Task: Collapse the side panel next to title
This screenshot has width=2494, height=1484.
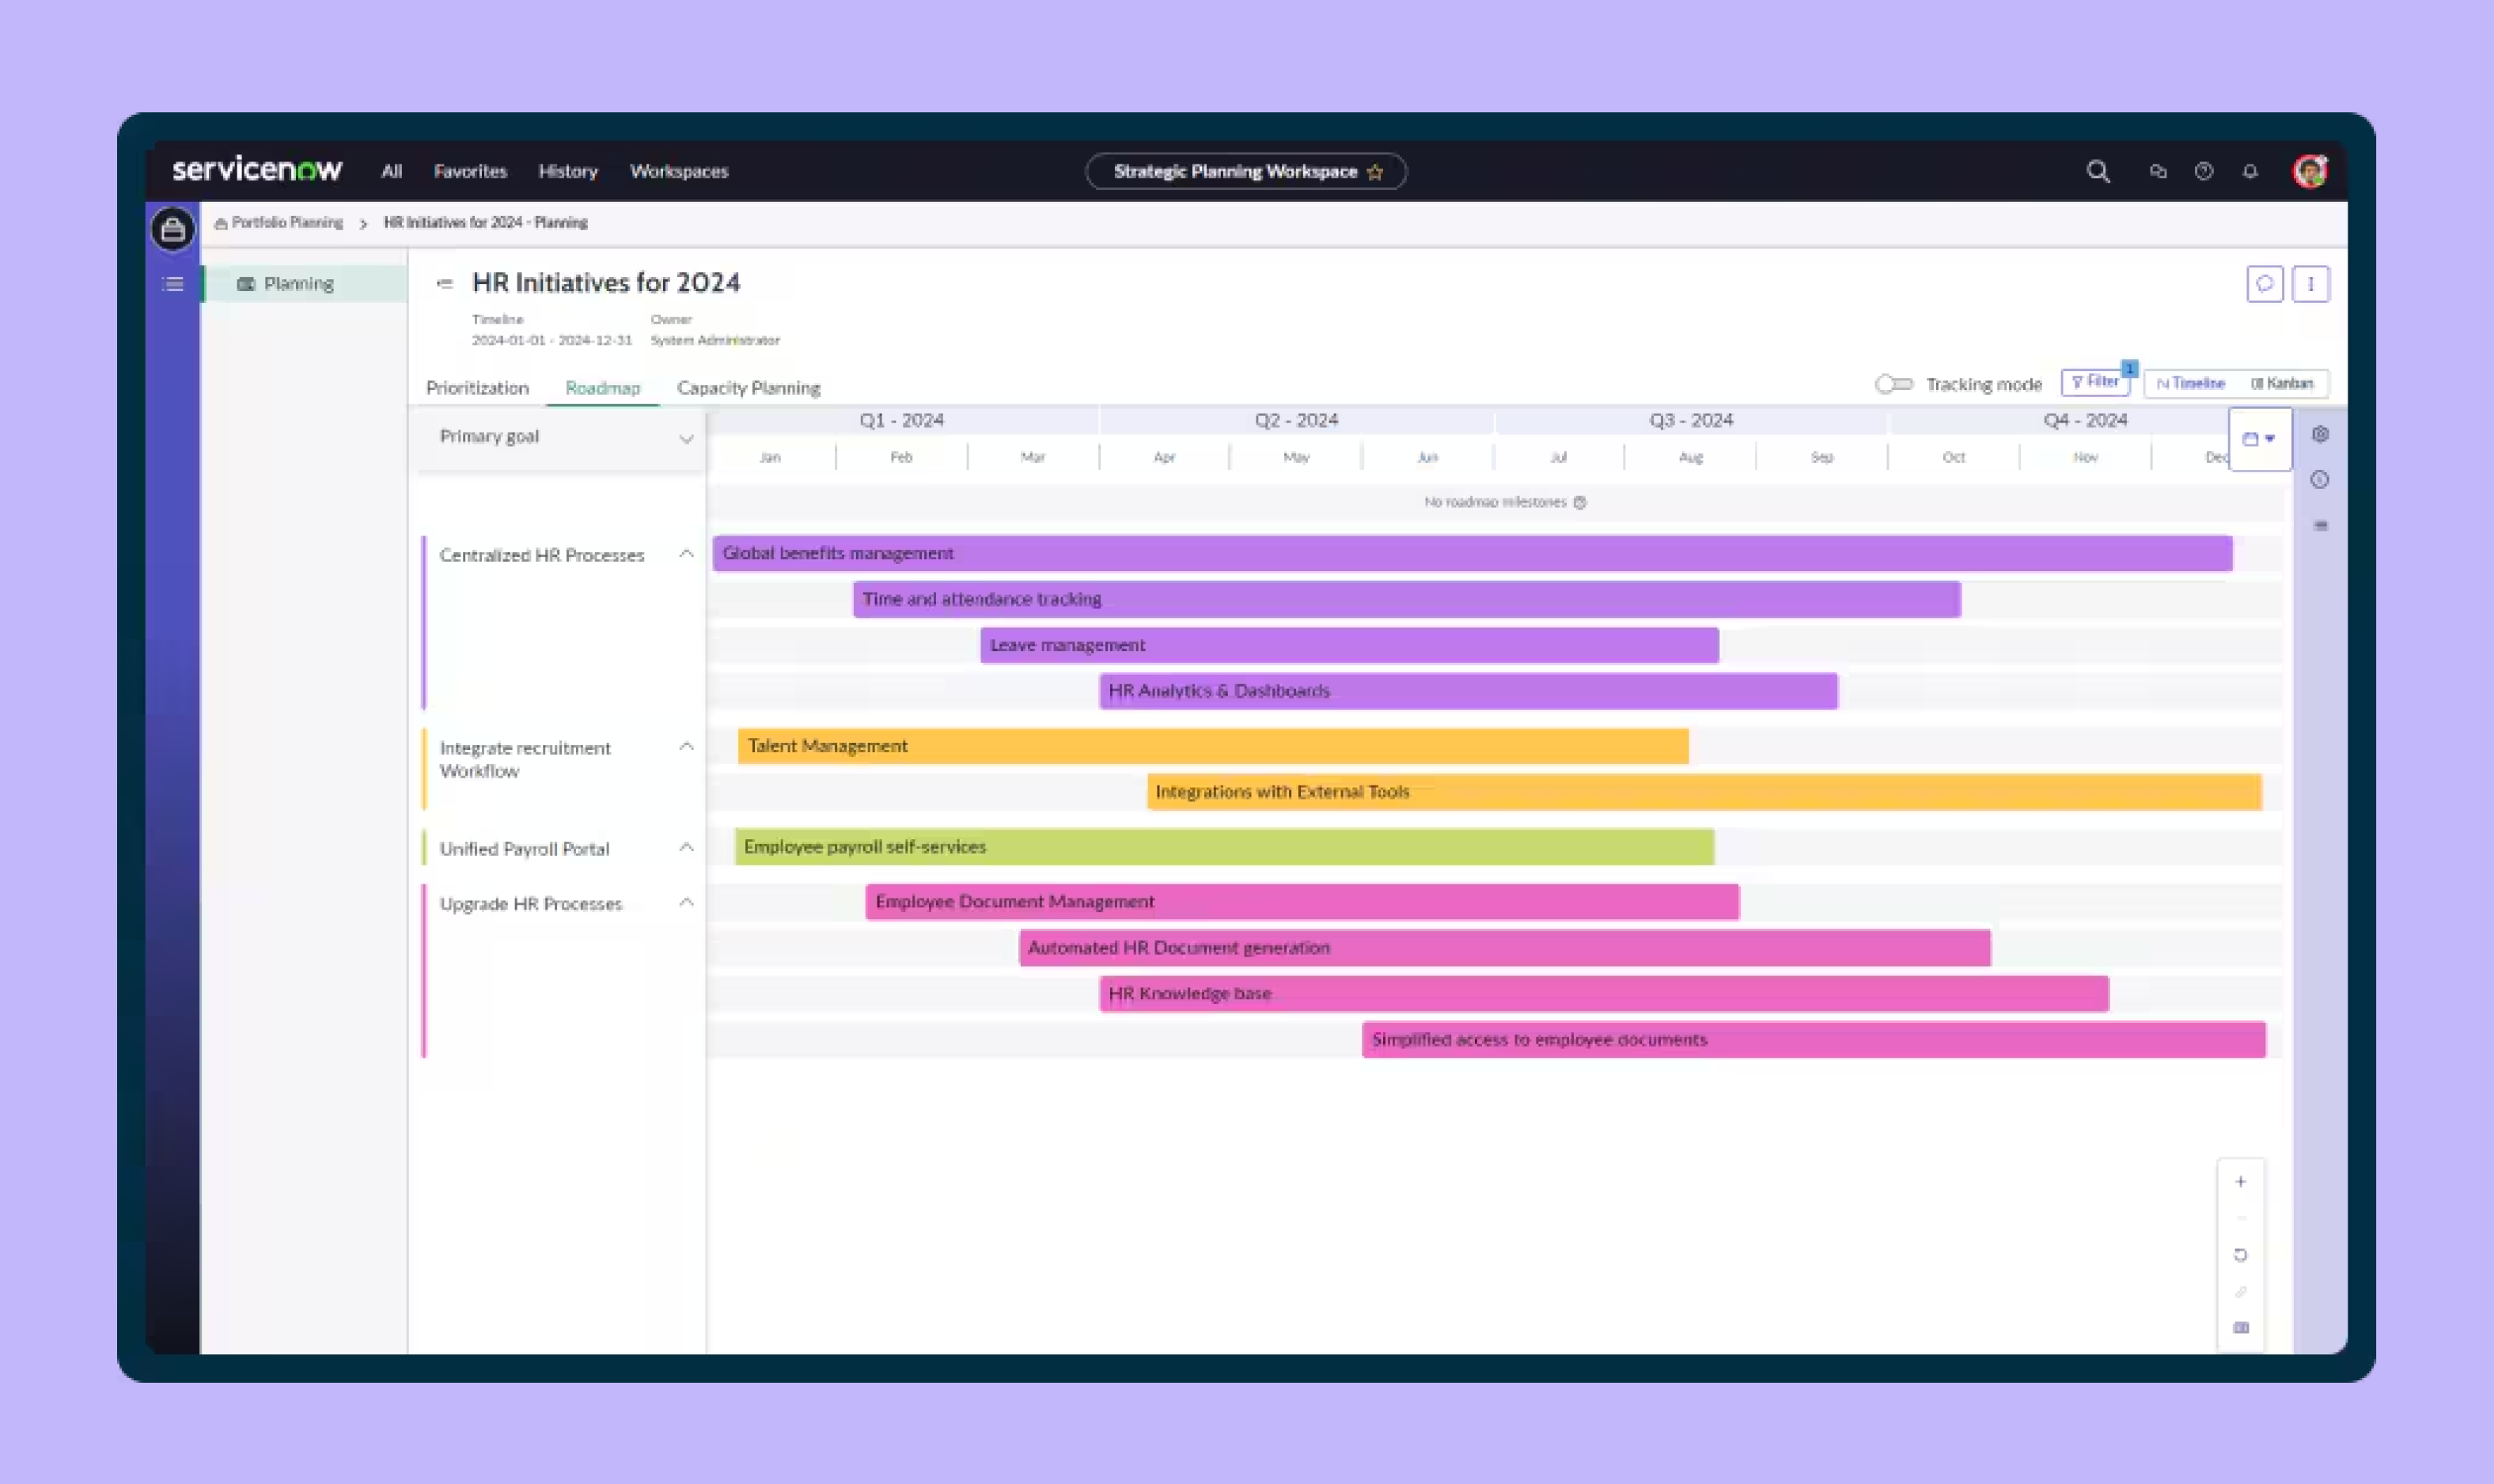Action: [x=445, y=284]
